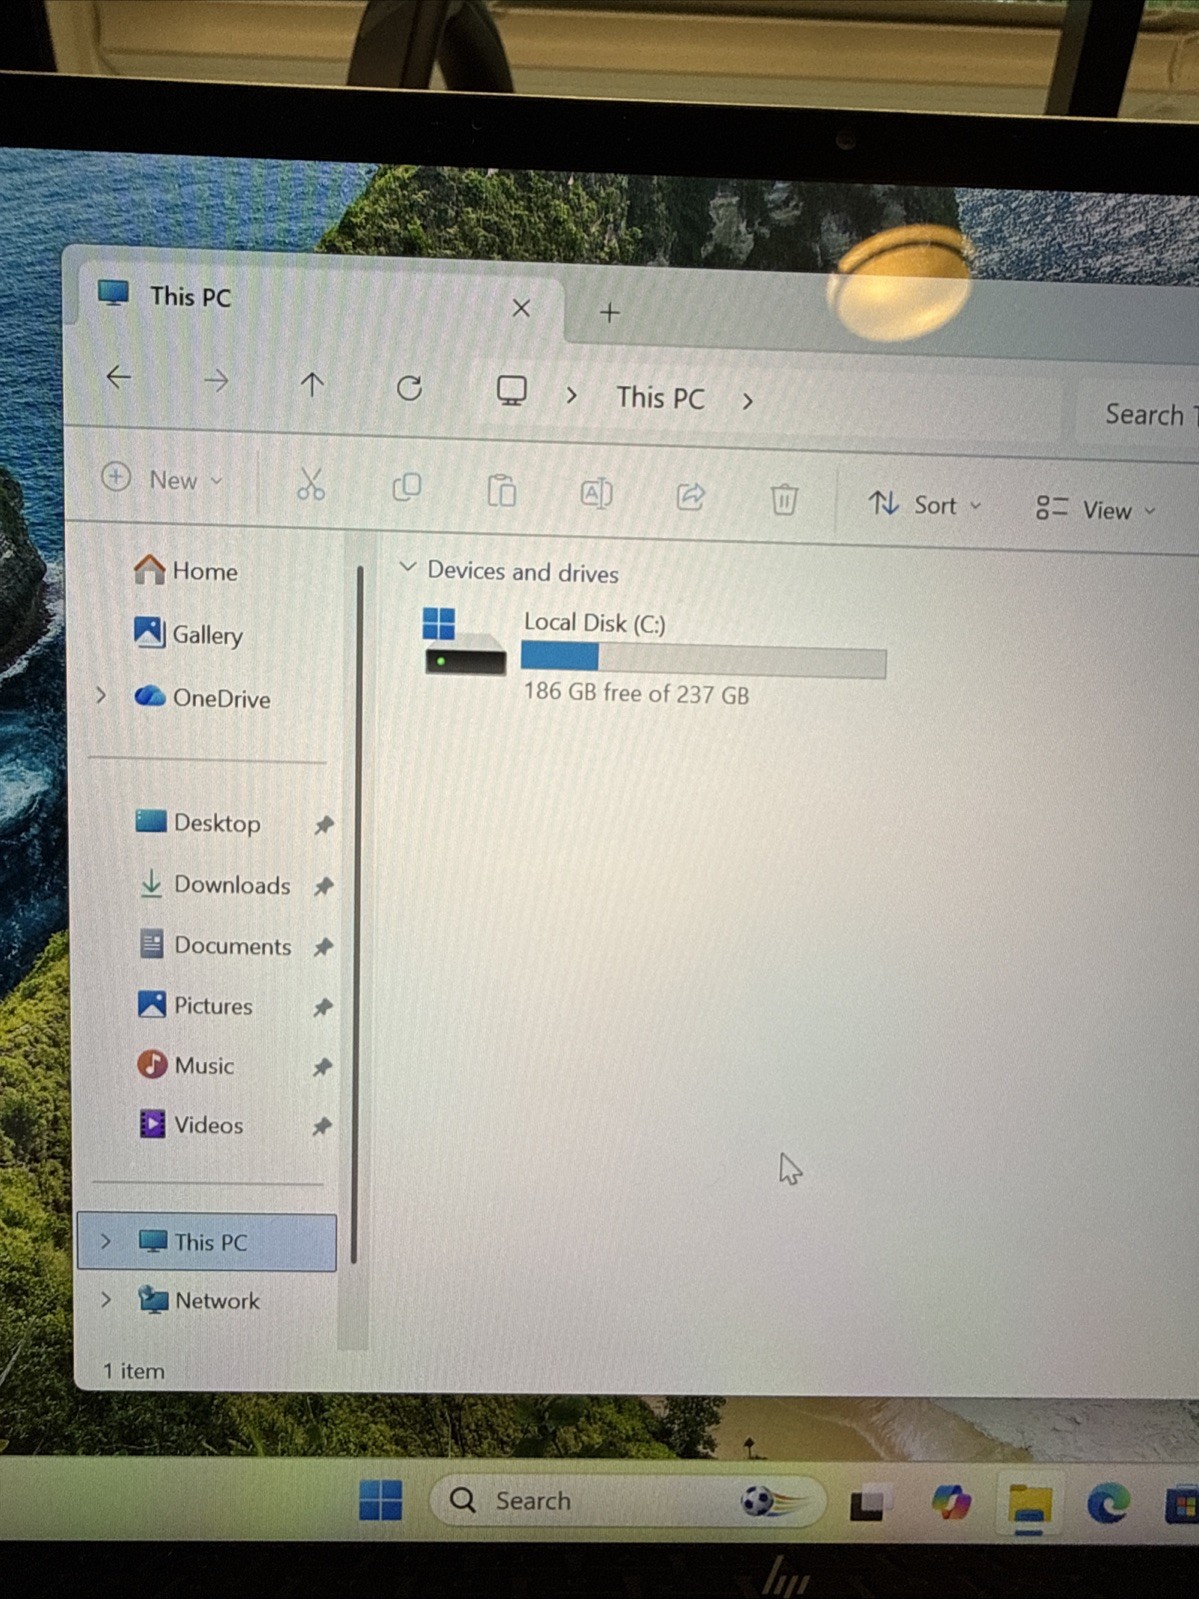Click File Explorer taskbar icon
Screen dimensions: 1199x1599
tap(1029, 1506)
